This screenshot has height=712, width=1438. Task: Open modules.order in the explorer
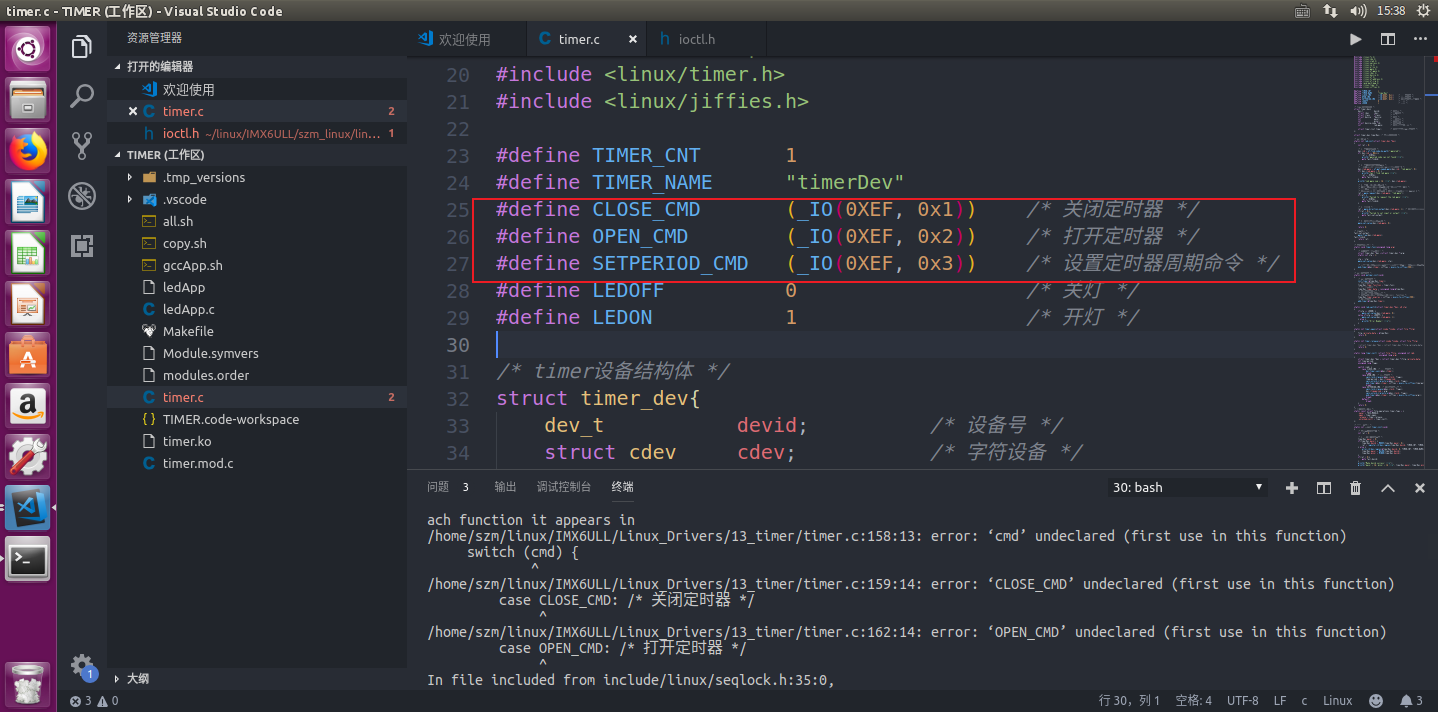257,375
